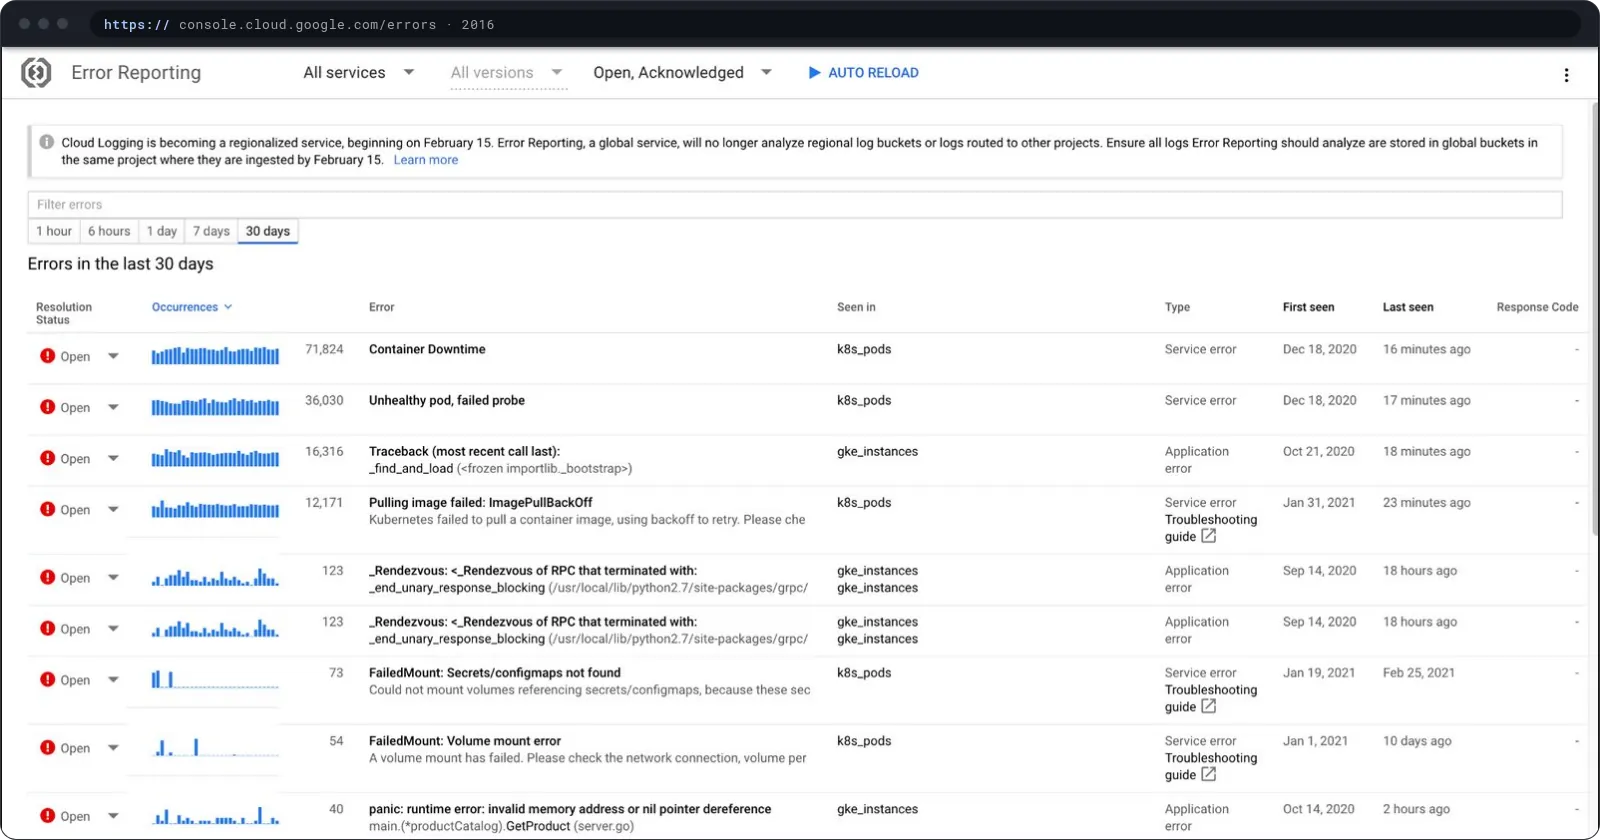
Task: Open troubleshooting guide icon for ImagePullBackOff
Action: [1209, 536]
